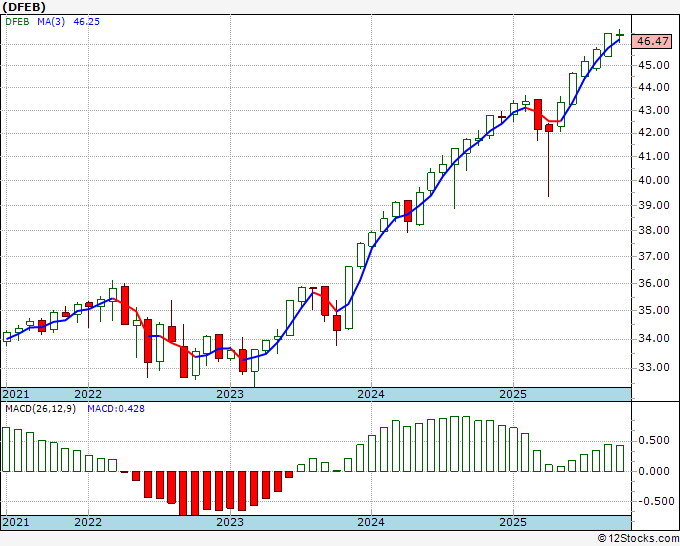Click 2023 on the price chart timeline
Screen dimensions: 680x546
[x=230, y=394]
